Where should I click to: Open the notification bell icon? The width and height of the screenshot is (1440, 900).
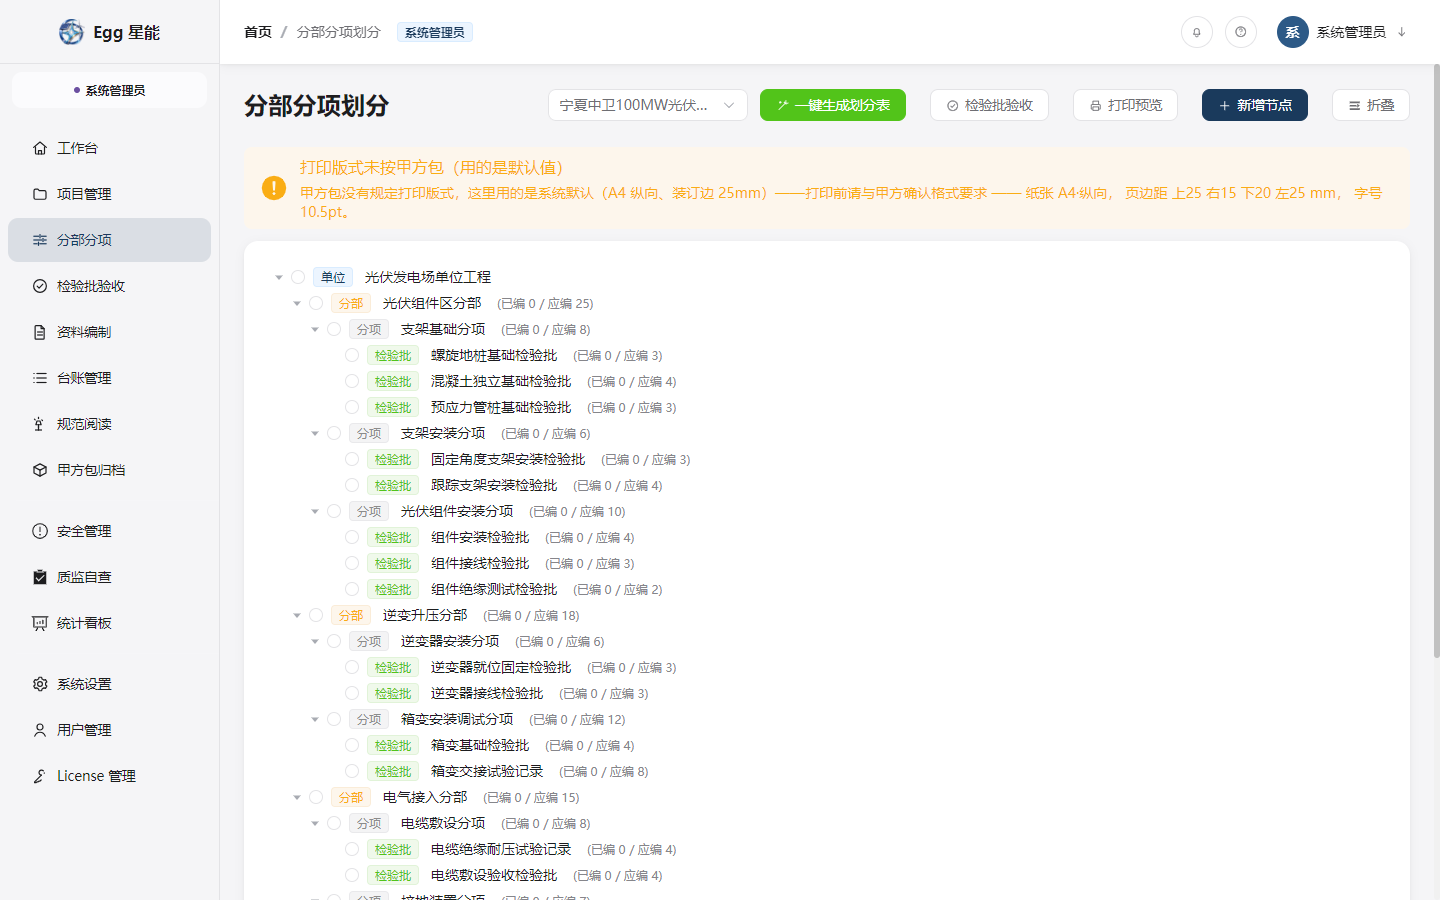click(x=1196, y=32)
